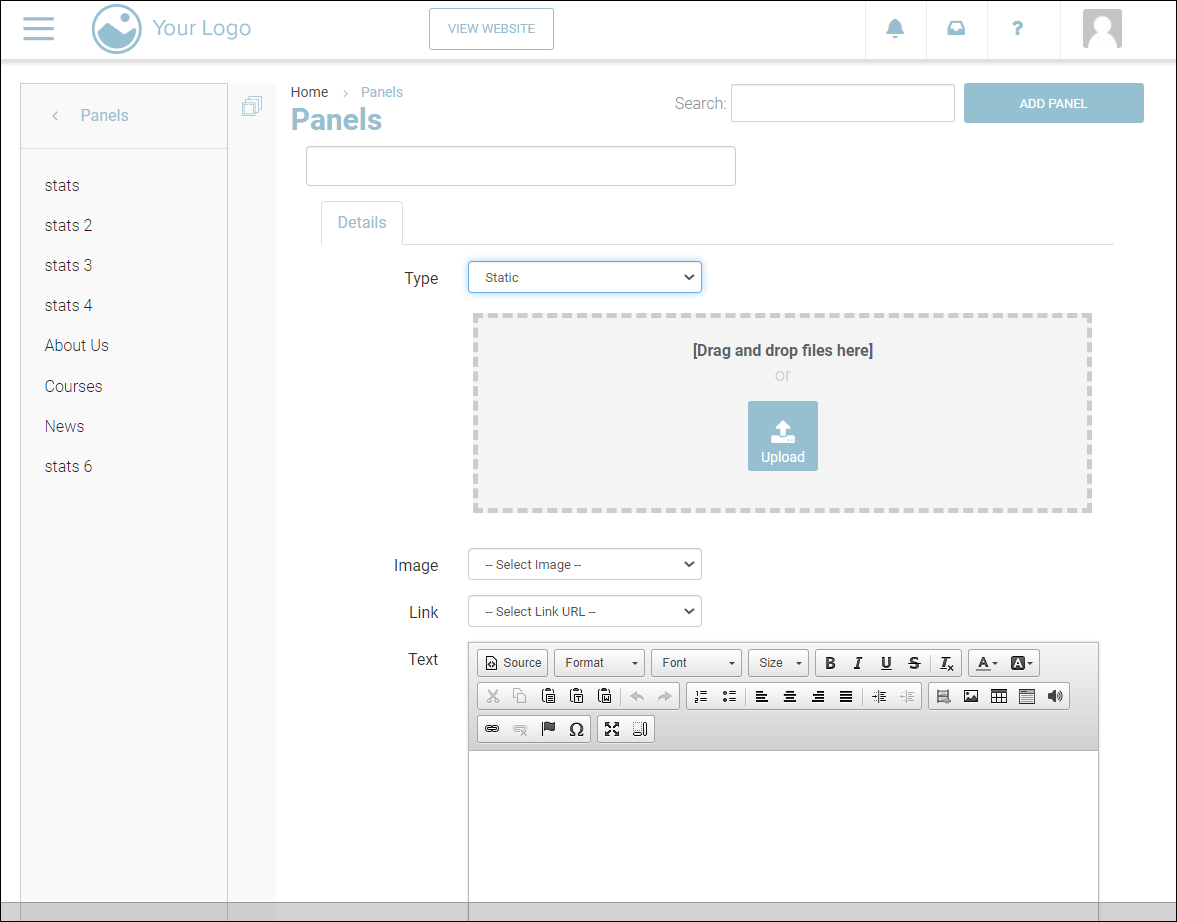Screen dimensions: 1177x922
Task: Open the Select Link URL dropdown
Action: [585, 612]
